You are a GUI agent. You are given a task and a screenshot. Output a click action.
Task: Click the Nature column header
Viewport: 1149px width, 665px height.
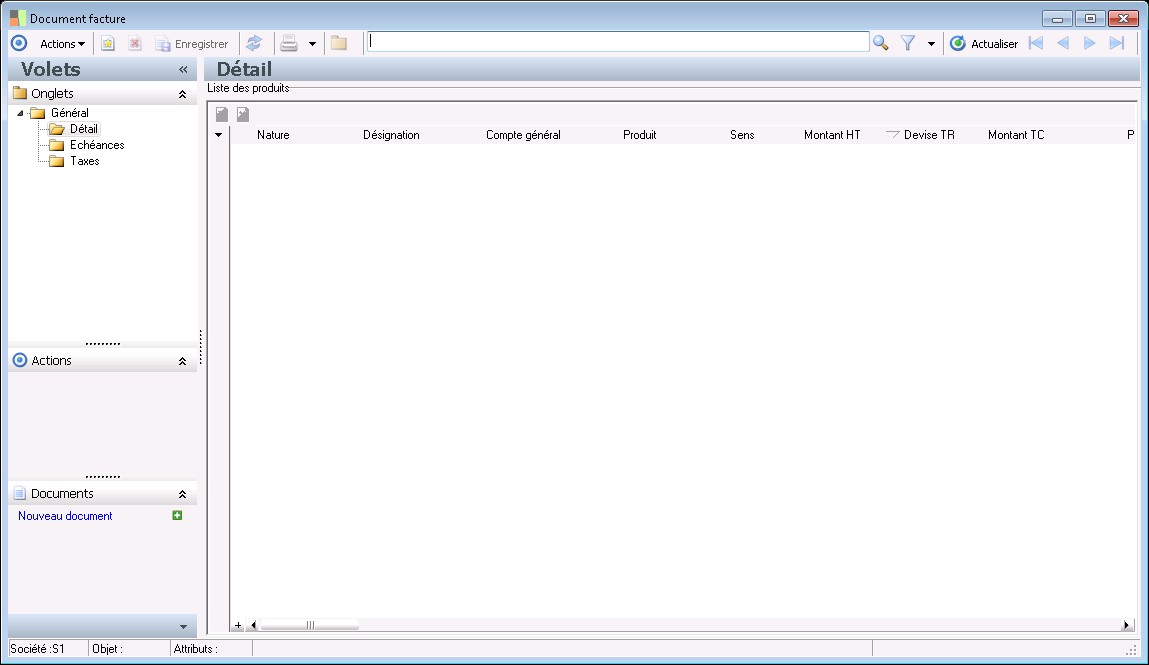pos(273,135)
